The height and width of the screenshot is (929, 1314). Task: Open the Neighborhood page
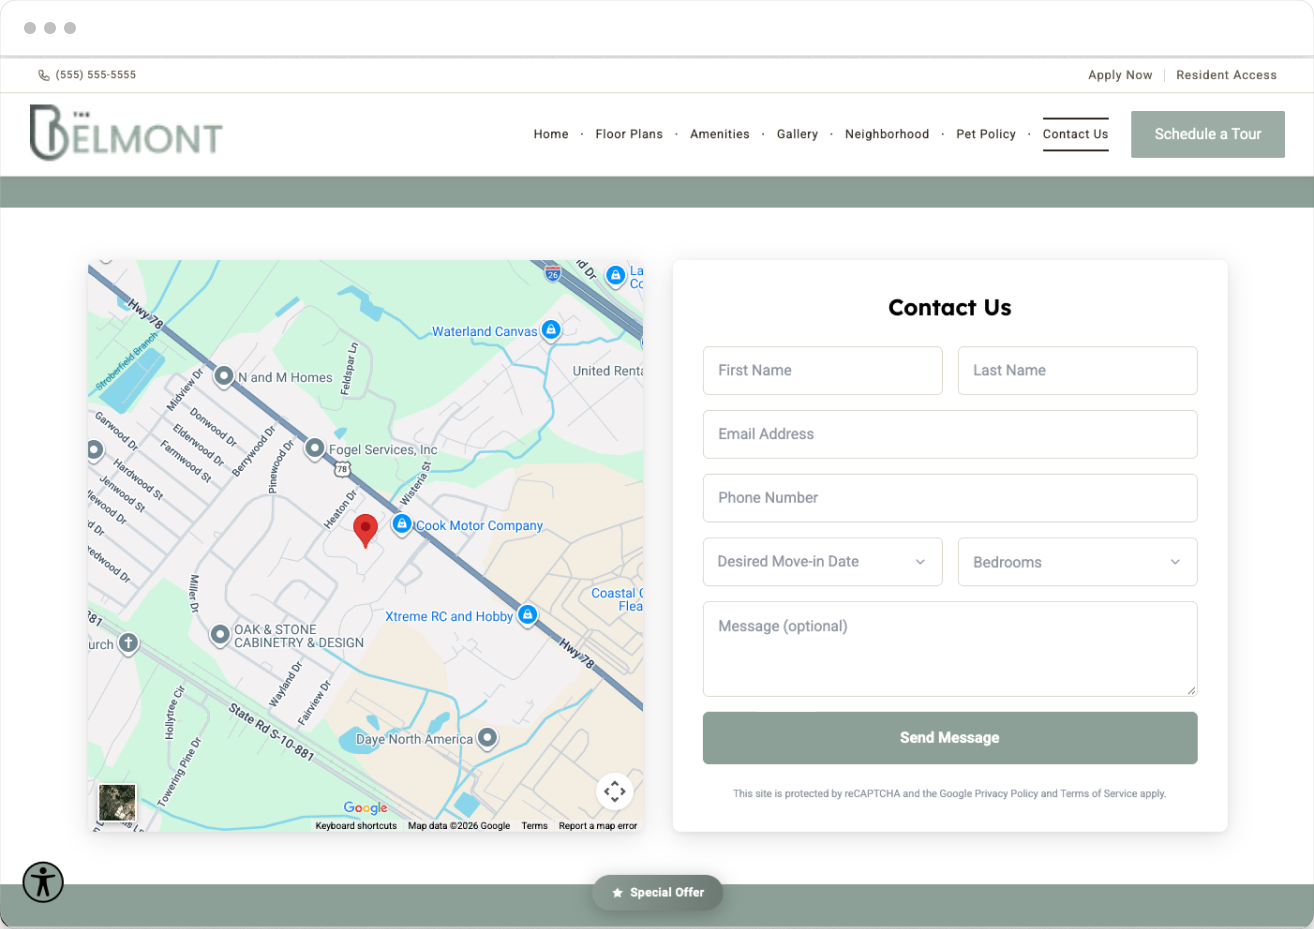(x=887, y=134)
